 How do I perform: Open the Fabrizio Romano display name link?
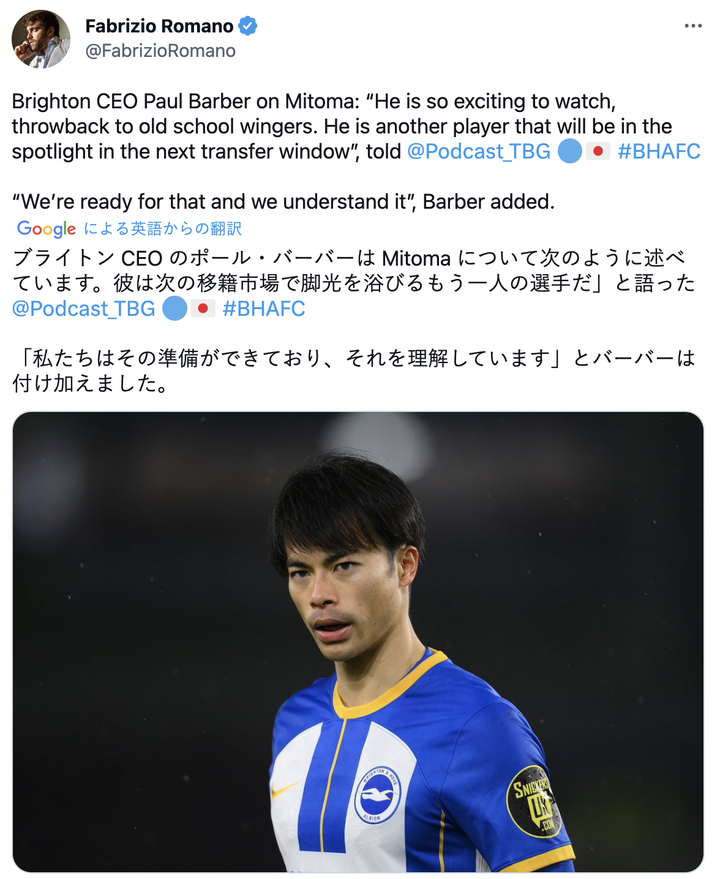(x=159, y=26)
